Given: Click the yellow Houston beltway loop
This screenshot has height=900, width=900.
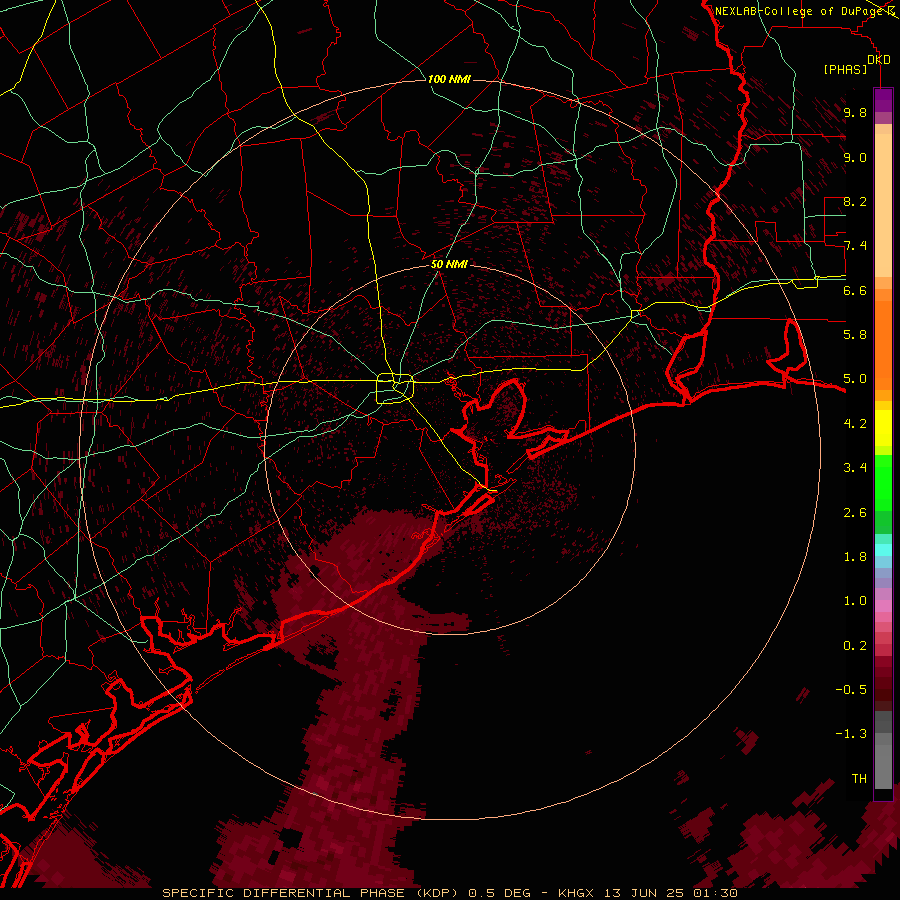Looking at the screenshot, I should click(x=395, y=389).
